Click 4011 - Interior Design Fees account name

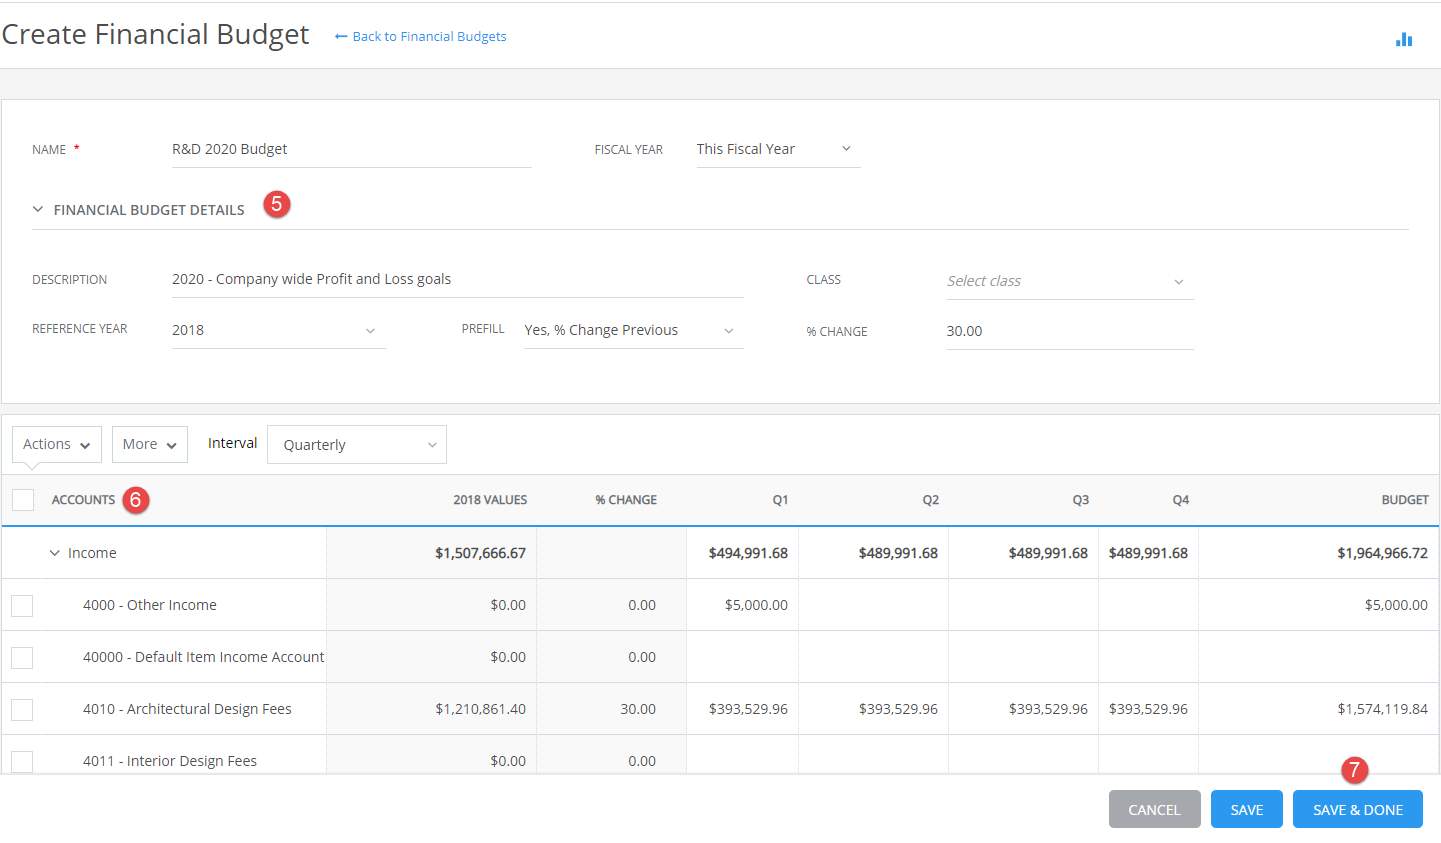pyautogui.click(x=170, y=761)
